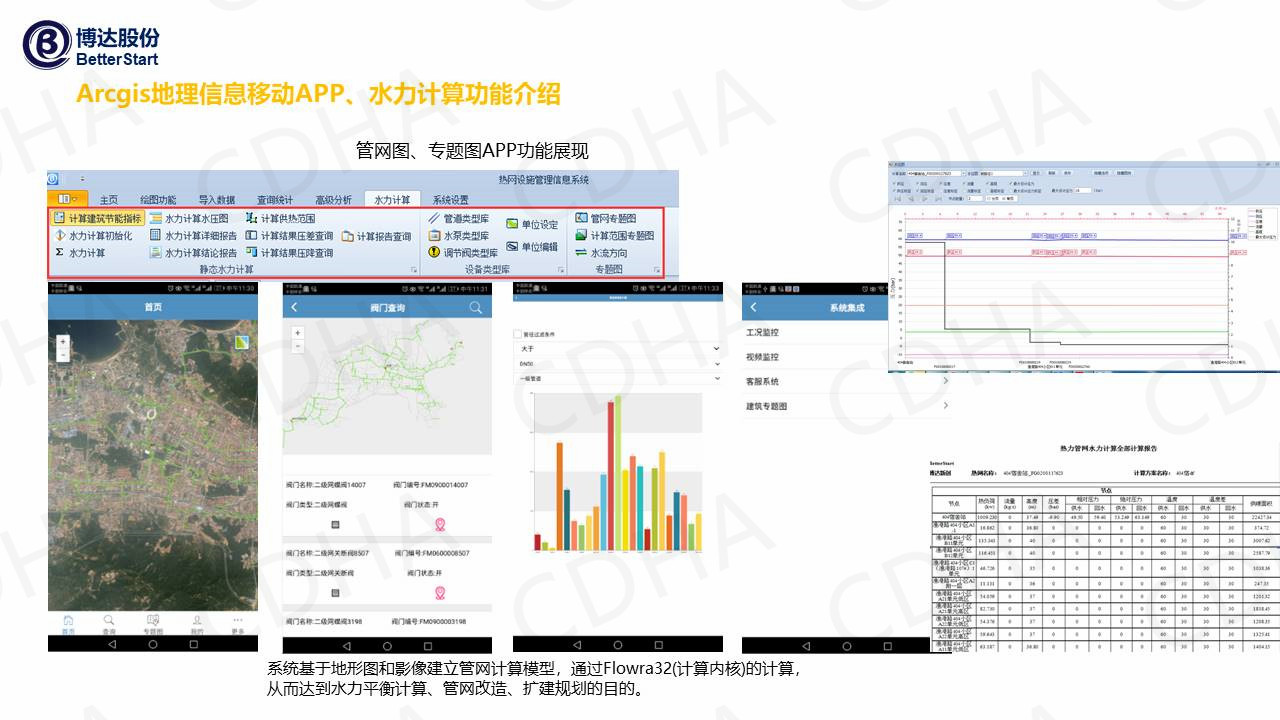Image resolution: width=1280 pixels, height=720 pixels.
Task: Tap the search magnifier in 阀门查询 header
Action: pyautogui.click(x=475, y=308)
